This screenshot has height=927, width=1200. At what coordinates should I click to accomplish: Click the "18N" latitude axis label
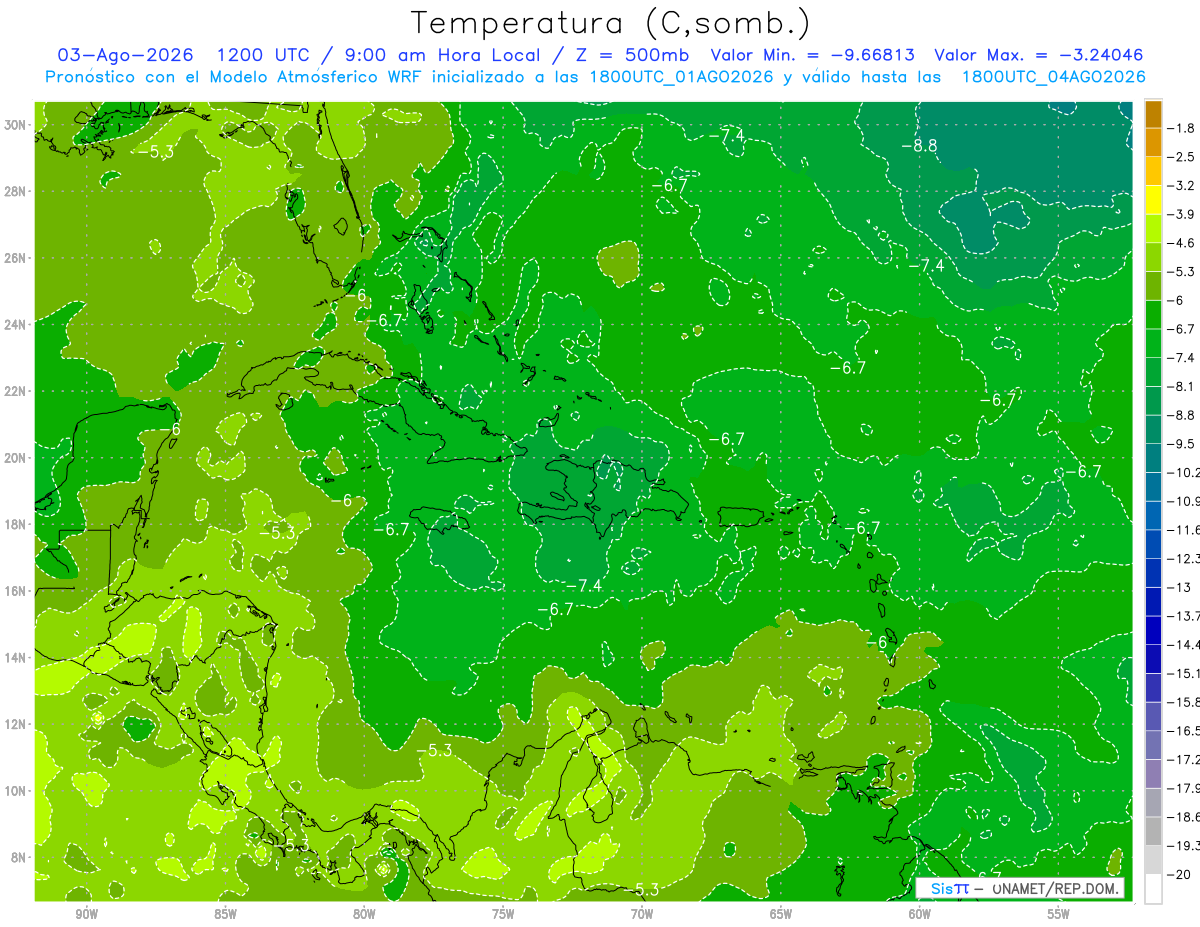pyautogui.click(x=14, y=524)
